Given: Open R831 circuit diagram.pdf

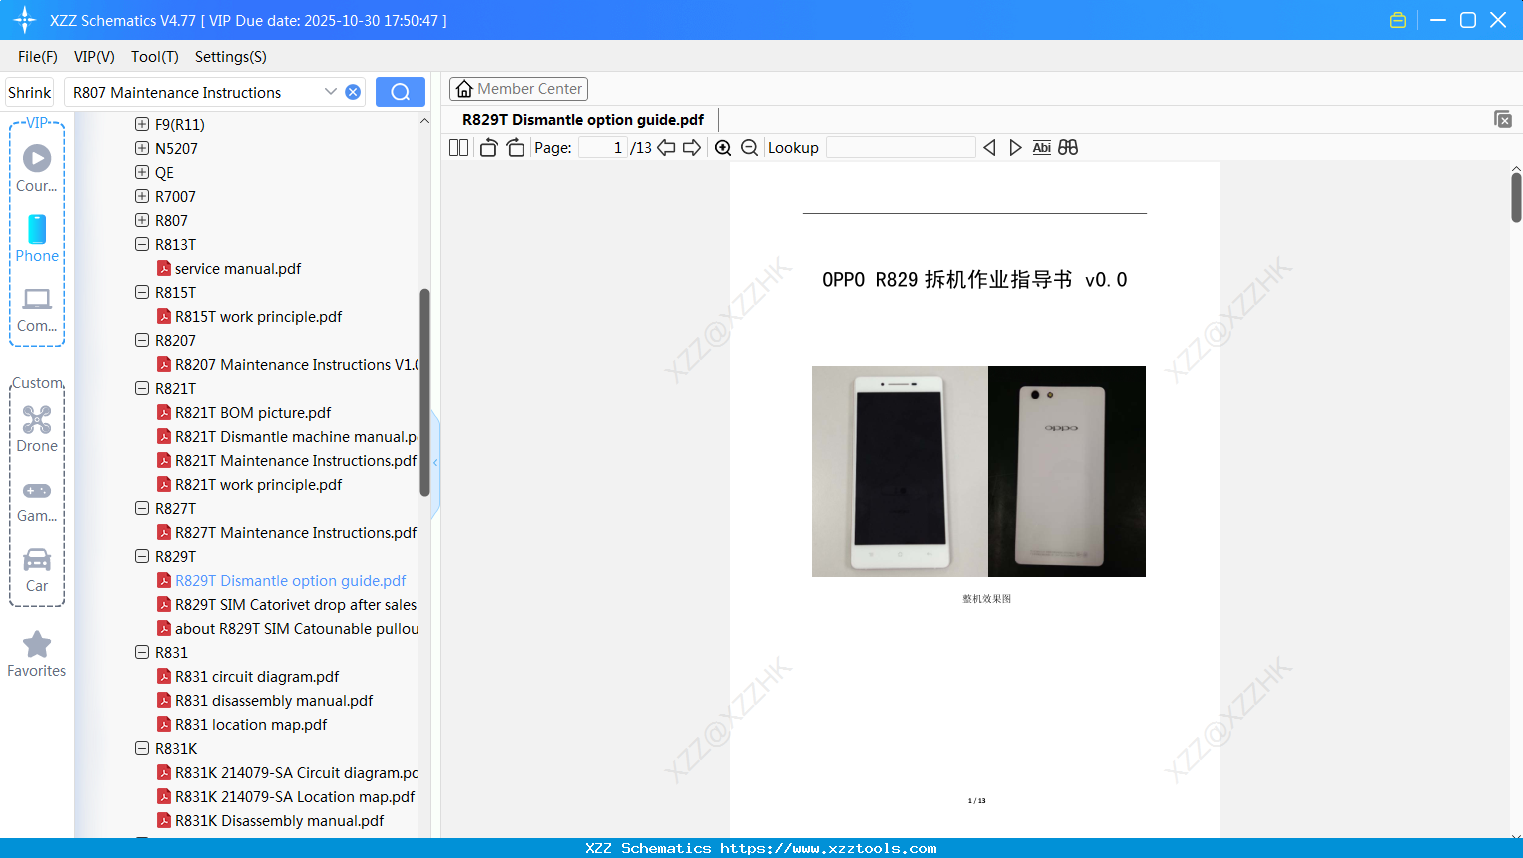Looking at the screenshot, I should coord(256,676).
